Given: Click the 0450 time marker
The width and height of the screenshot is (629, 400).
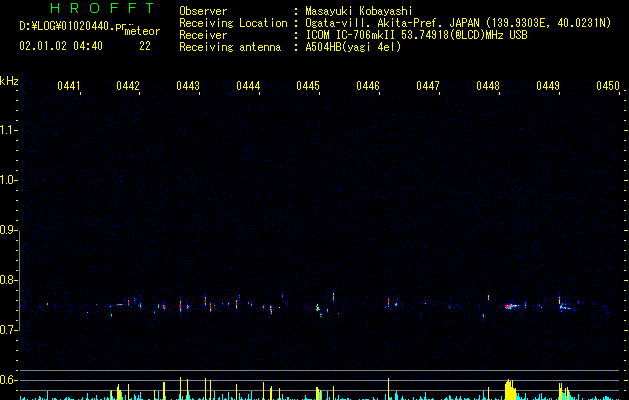Looking at the screenshot, I should coord(608,85).
